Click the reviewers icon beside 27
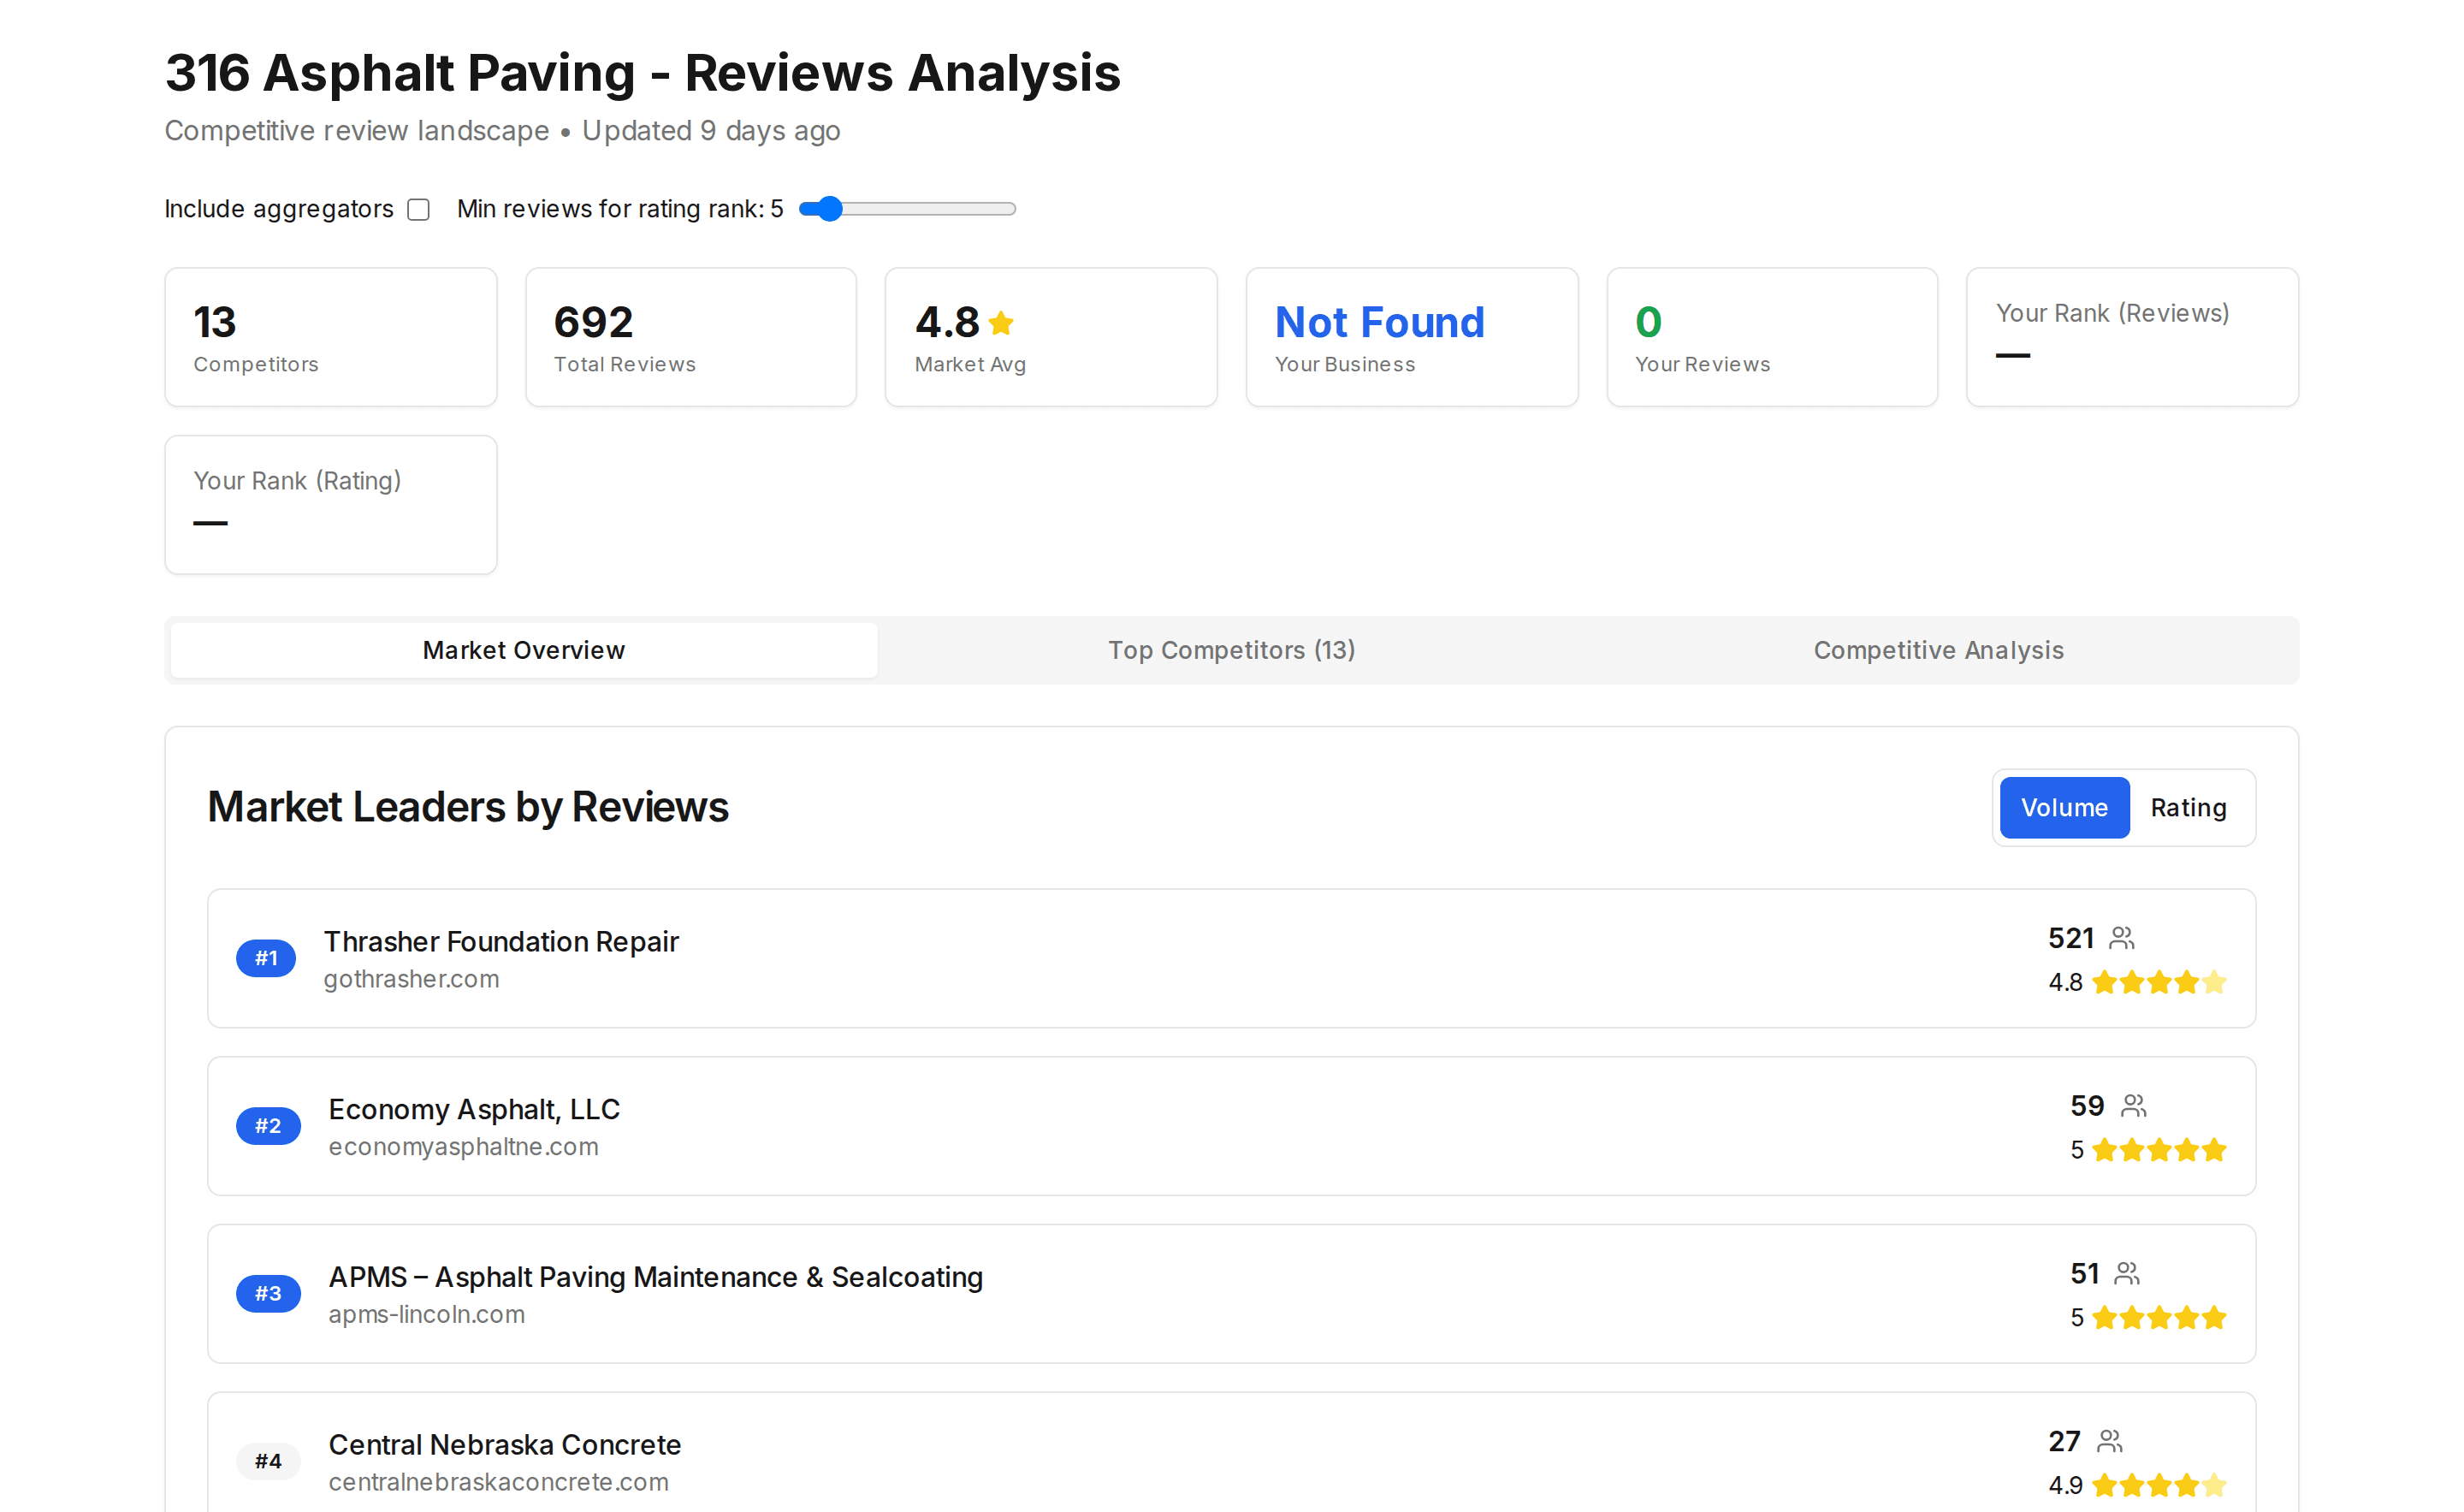This screenshot has width=2464, height=1512. click(2110, 1441)
